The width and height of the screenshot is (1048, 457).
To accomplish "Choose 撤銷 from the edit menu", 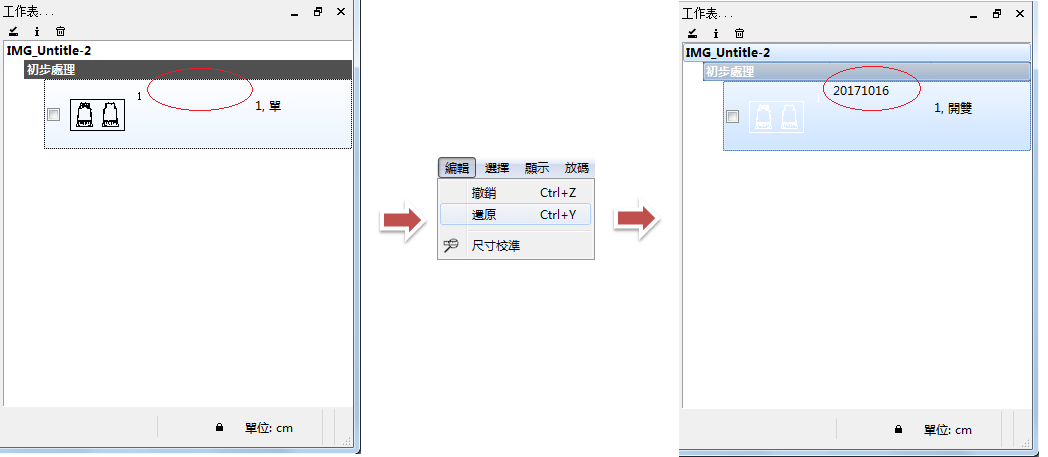I will [484, 193].
